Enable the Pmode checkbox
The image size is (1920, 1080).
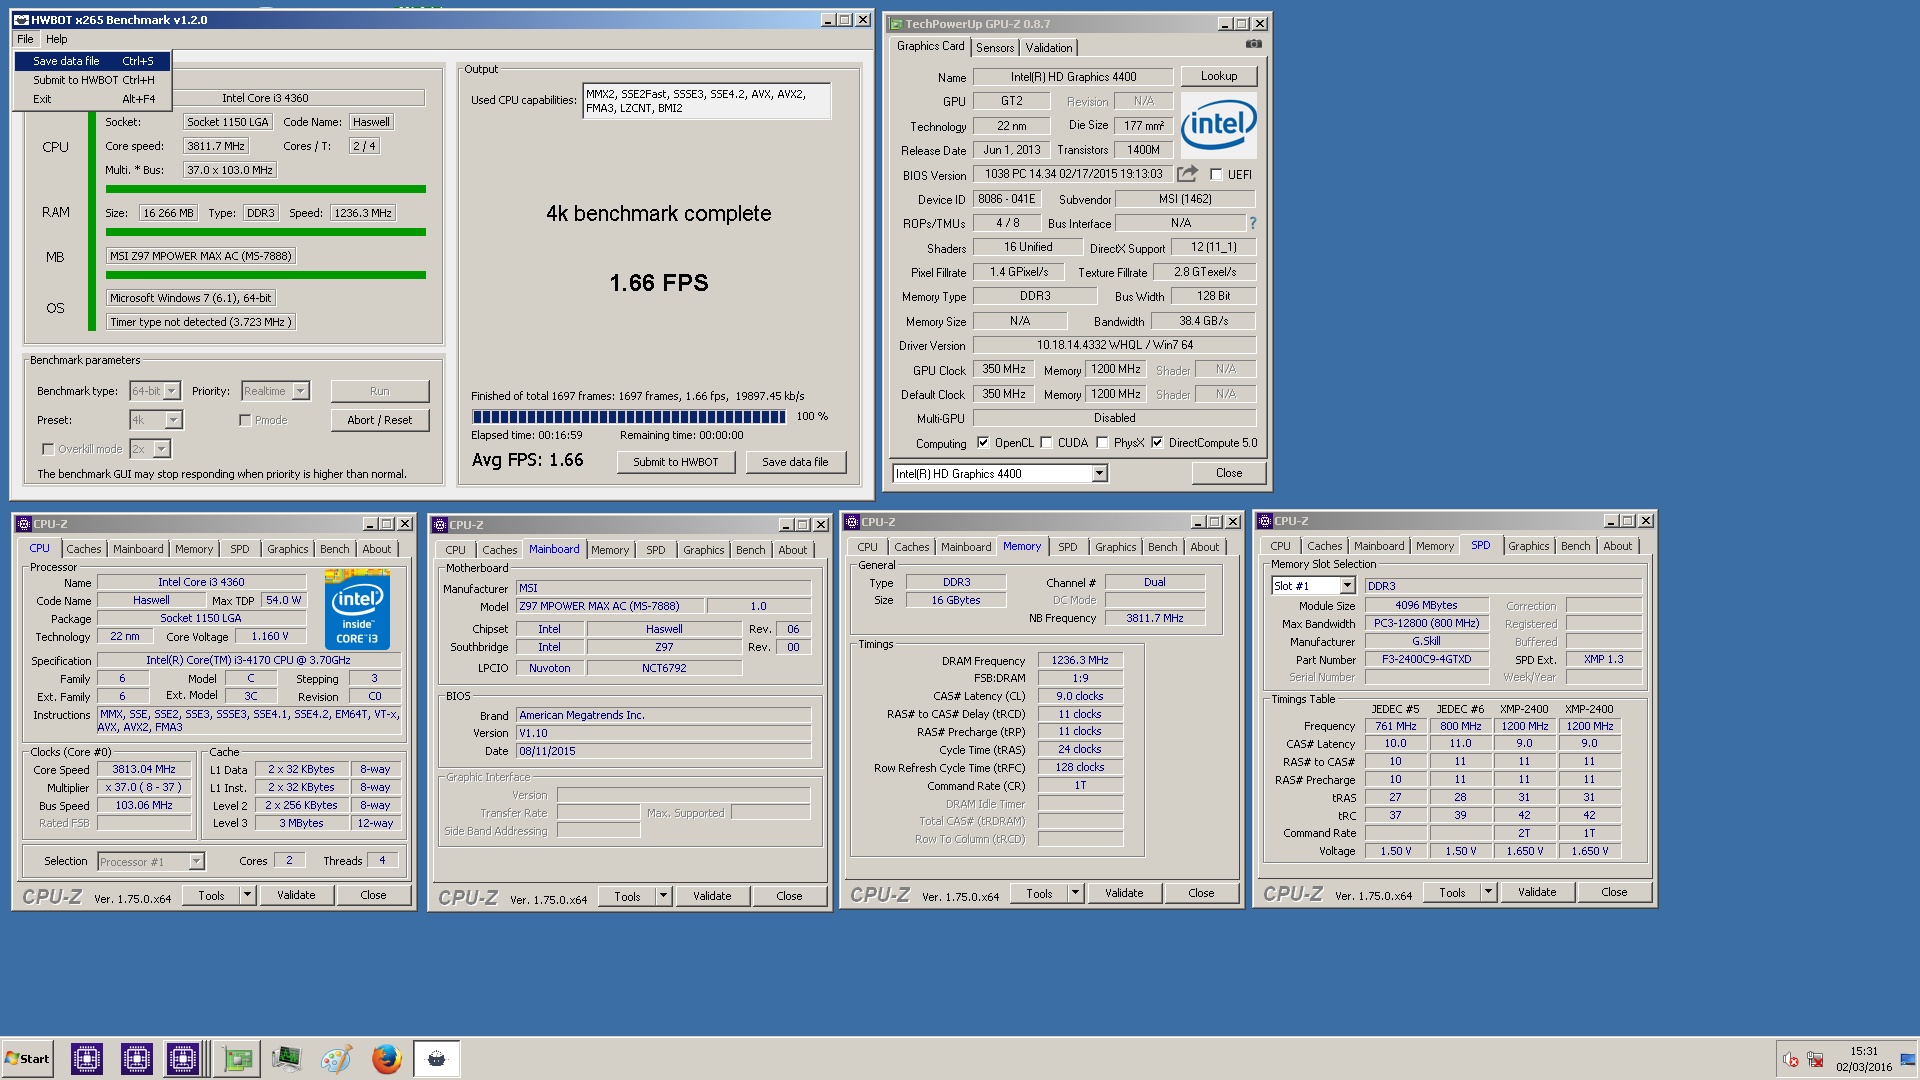[245, 420]
